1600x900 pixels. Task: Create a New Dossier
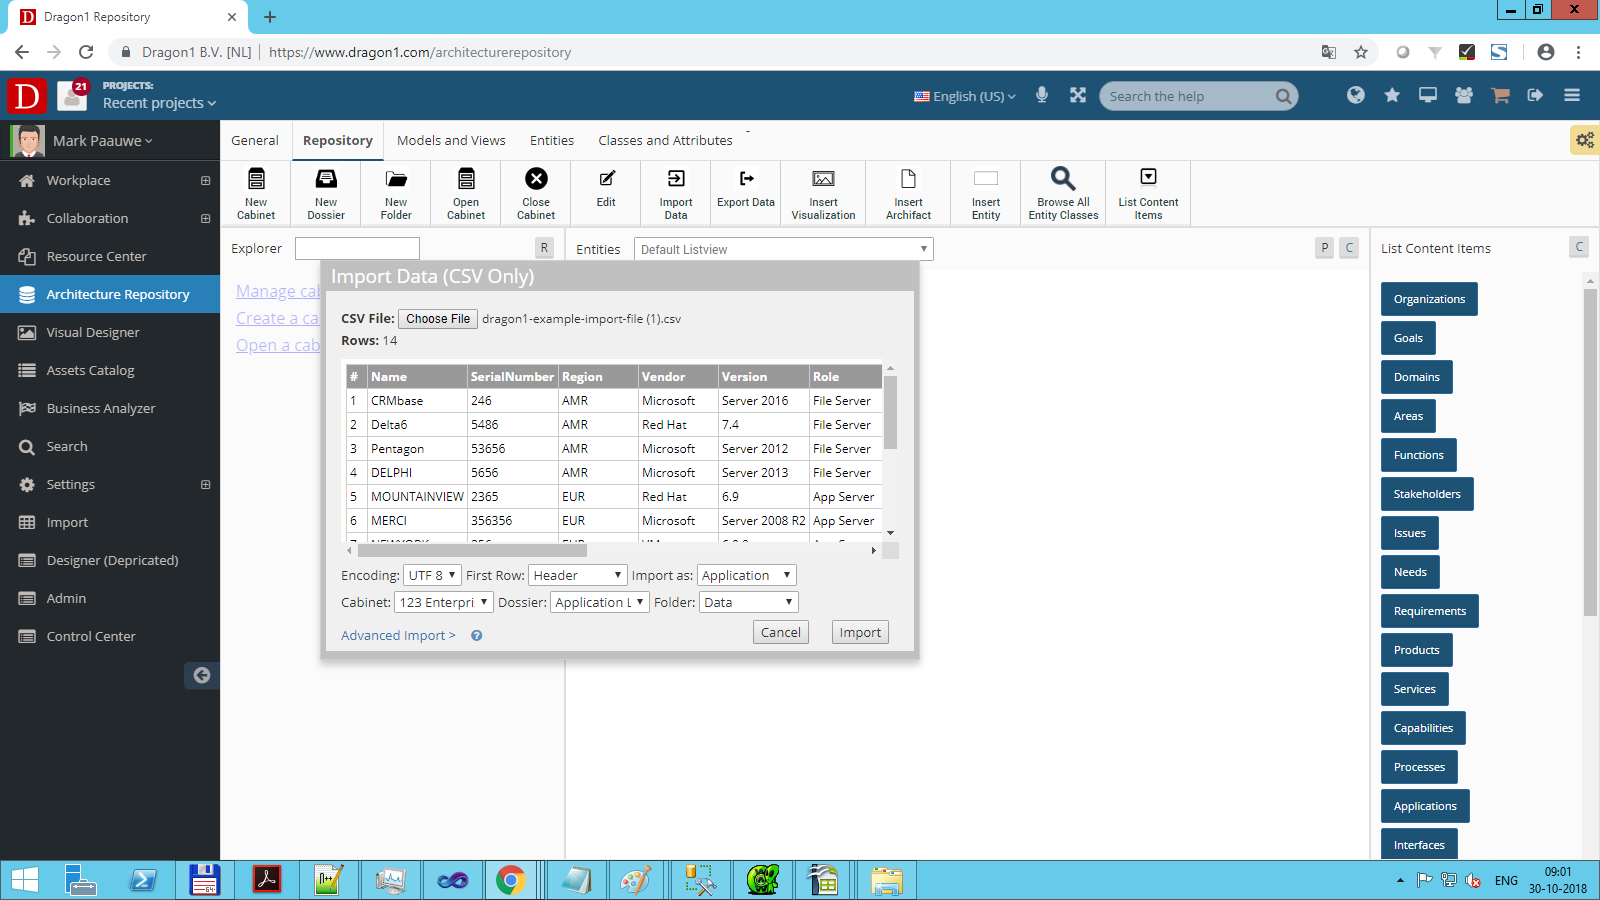pos(326,193)
